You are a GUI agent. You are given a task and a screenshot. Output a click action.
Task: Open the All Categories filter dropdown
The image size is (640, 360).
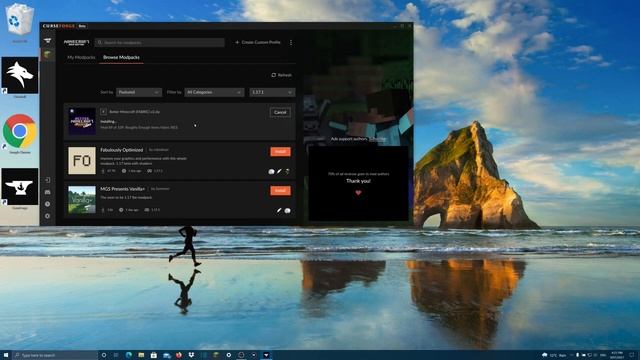pos(214,93)
